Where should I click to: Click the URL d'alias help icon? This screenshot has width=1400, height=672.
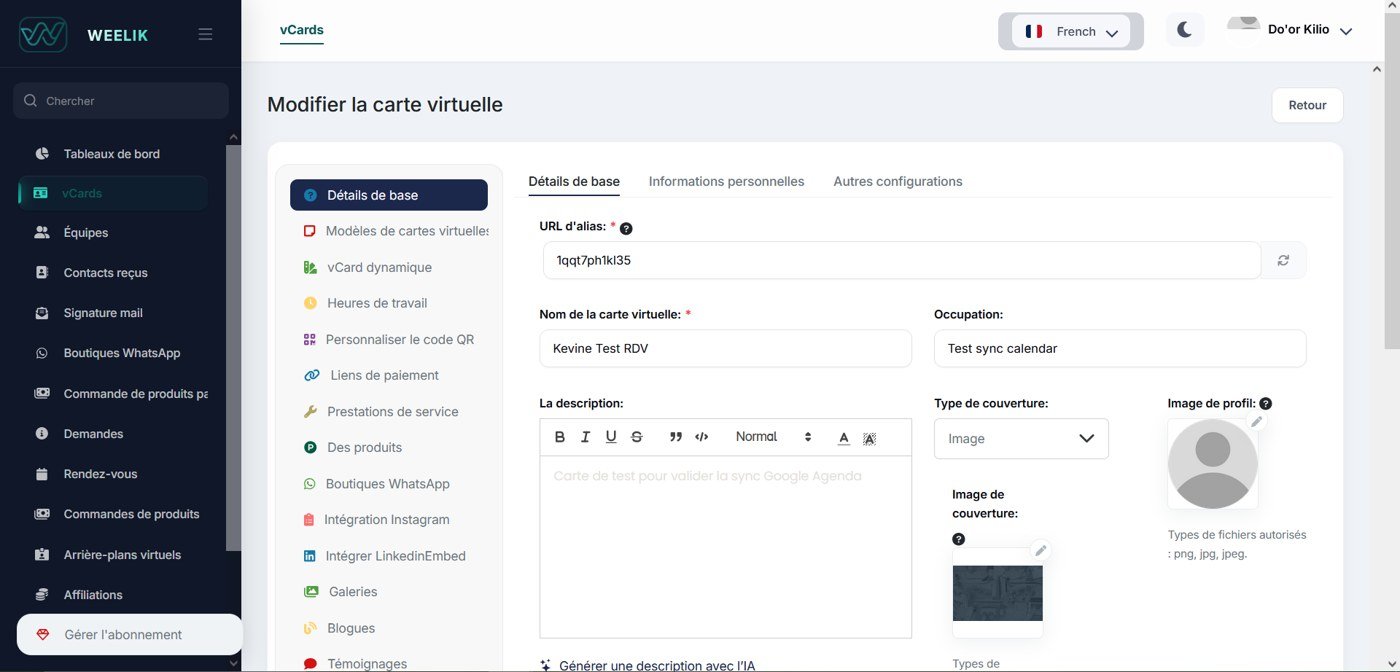(626, 228)
